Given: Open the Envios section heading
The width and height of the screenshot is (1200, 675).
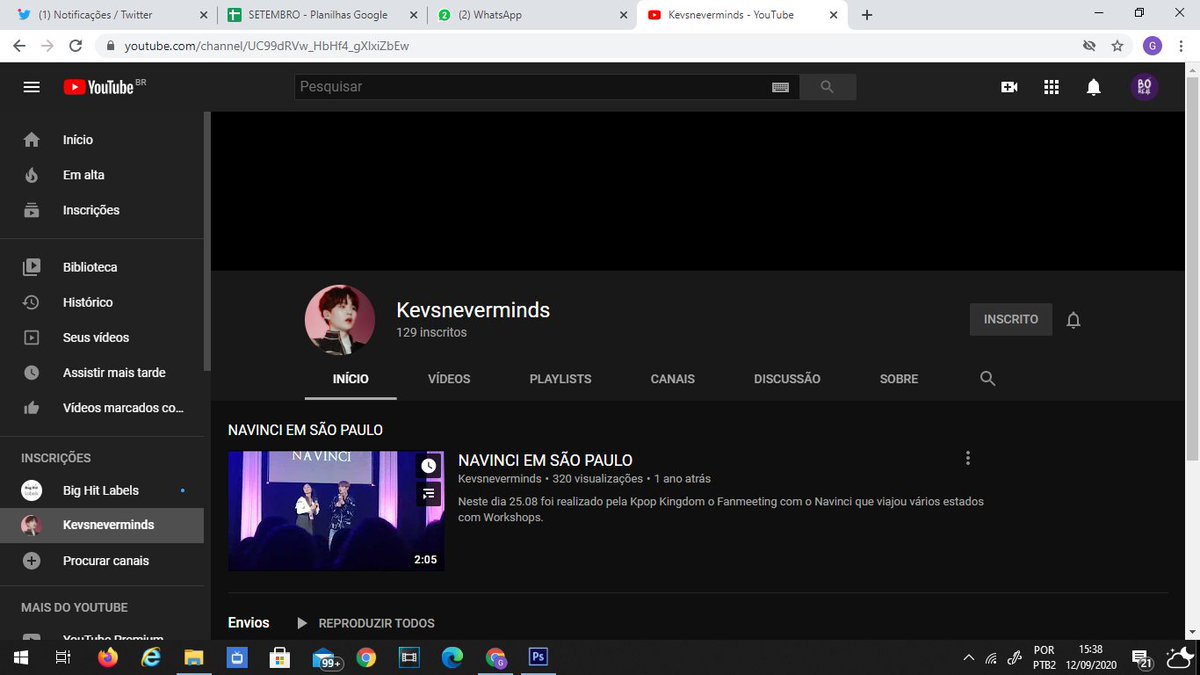Looking at the screenshot, I should point(249,623).
